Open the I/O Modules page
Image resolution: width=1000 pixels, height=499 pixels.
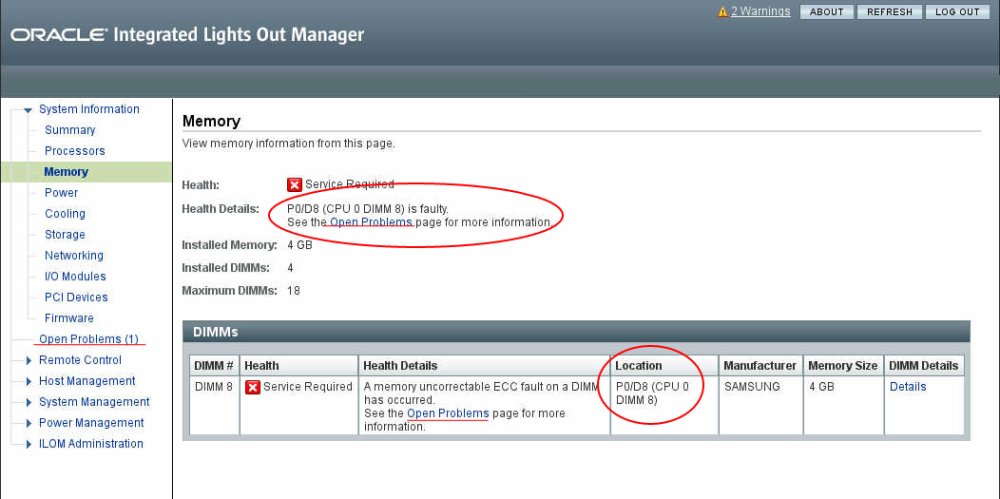(x=75, y=276)
